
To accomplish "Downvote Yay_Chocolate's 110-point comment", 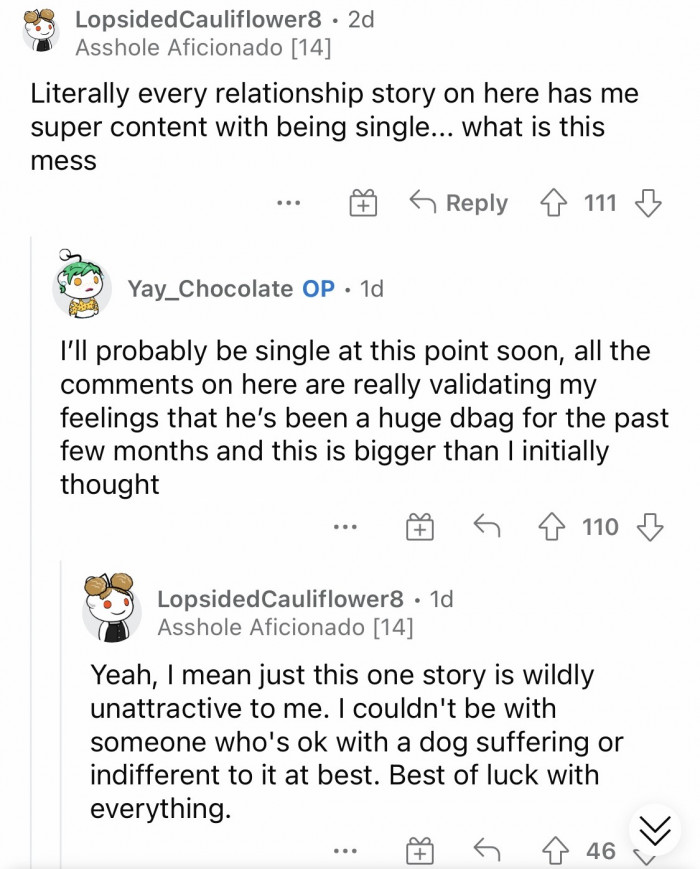I will click(649, 527).
